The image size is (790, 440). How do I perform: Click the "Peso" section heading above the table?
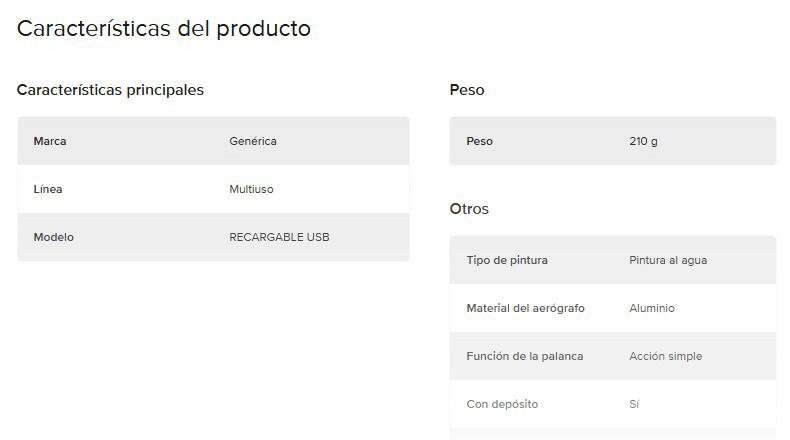(467, 90)
